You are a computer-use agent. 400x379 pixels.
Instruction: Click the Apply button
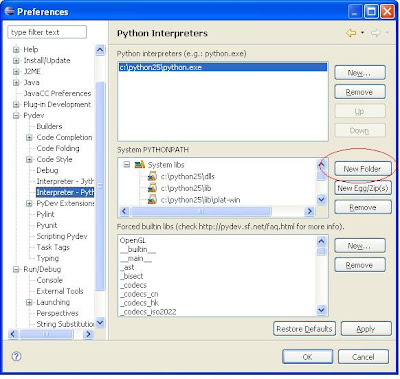[366, 329]
